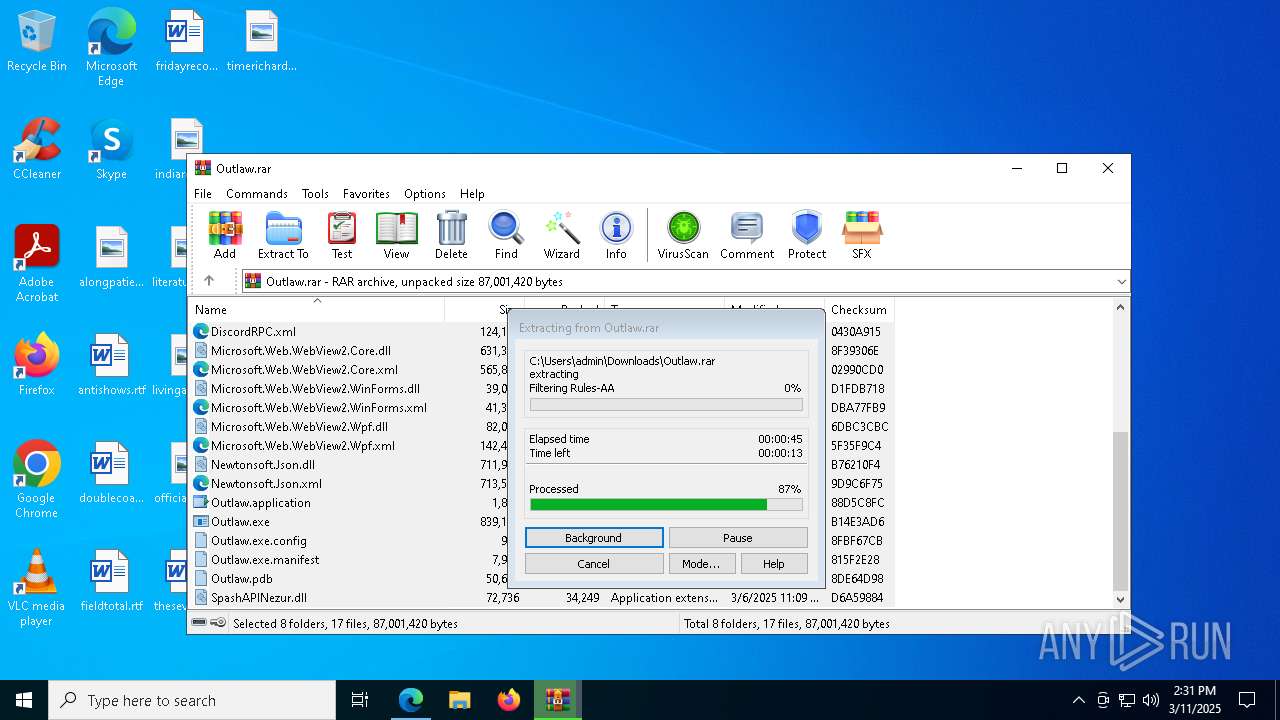Sort by the Name column header
This screenshot has width=1280, height=720.
pos(318,310)
